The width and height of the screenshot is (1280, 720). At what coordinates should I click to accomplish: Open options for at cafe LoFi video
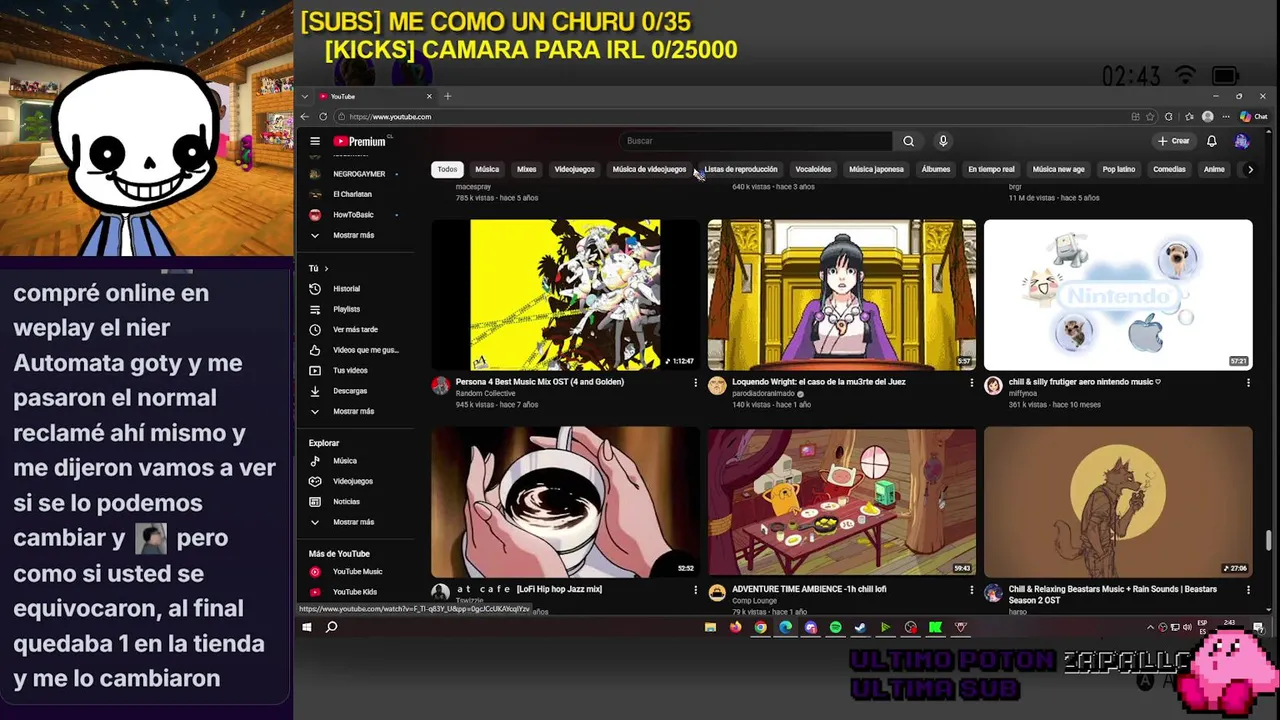[695, 590]
